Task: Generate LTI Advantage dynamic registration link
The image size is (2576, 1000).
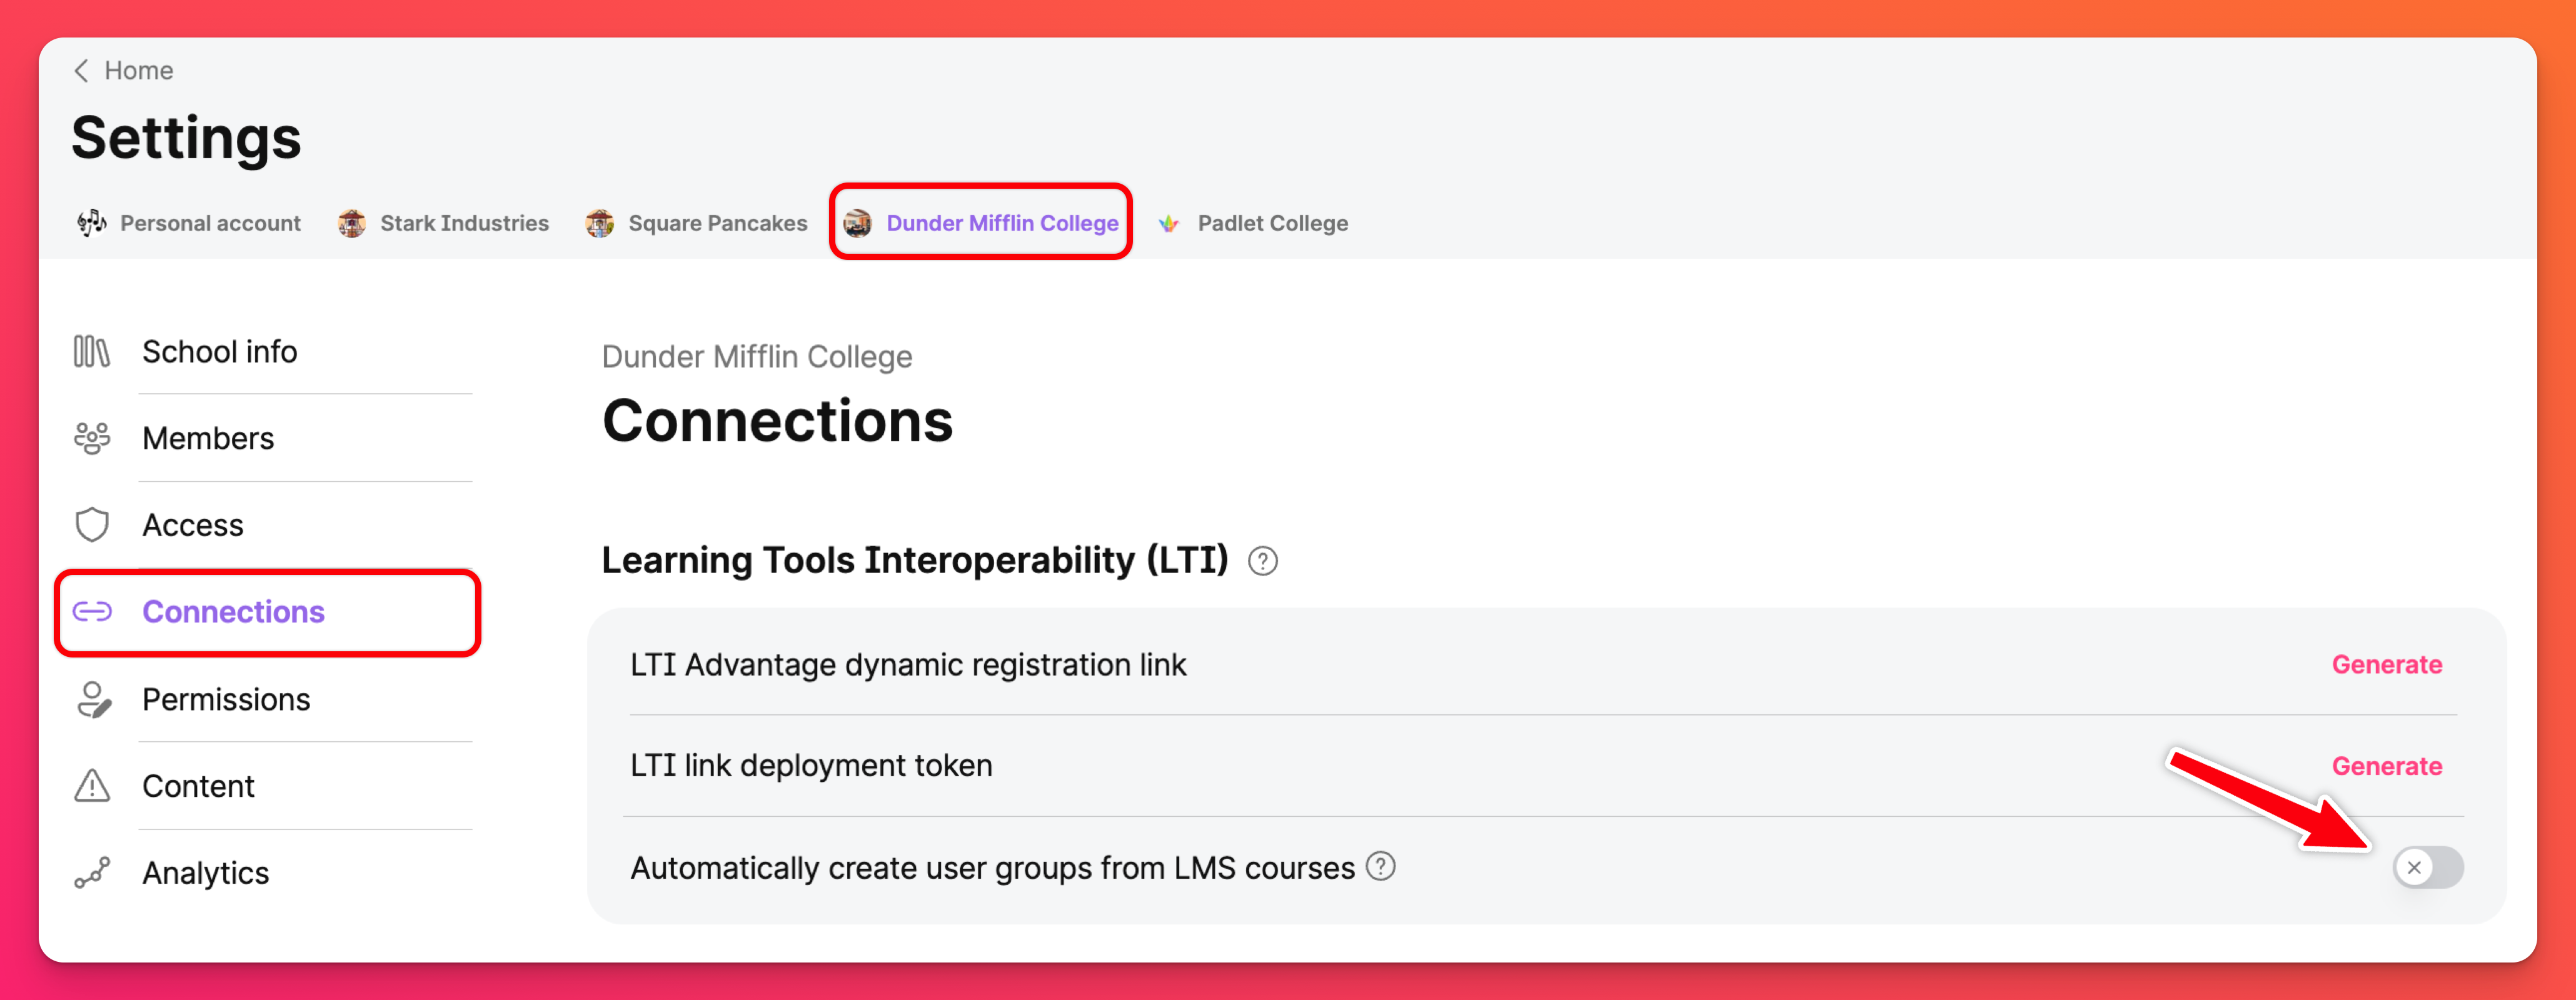Action: pos(2386,665)
